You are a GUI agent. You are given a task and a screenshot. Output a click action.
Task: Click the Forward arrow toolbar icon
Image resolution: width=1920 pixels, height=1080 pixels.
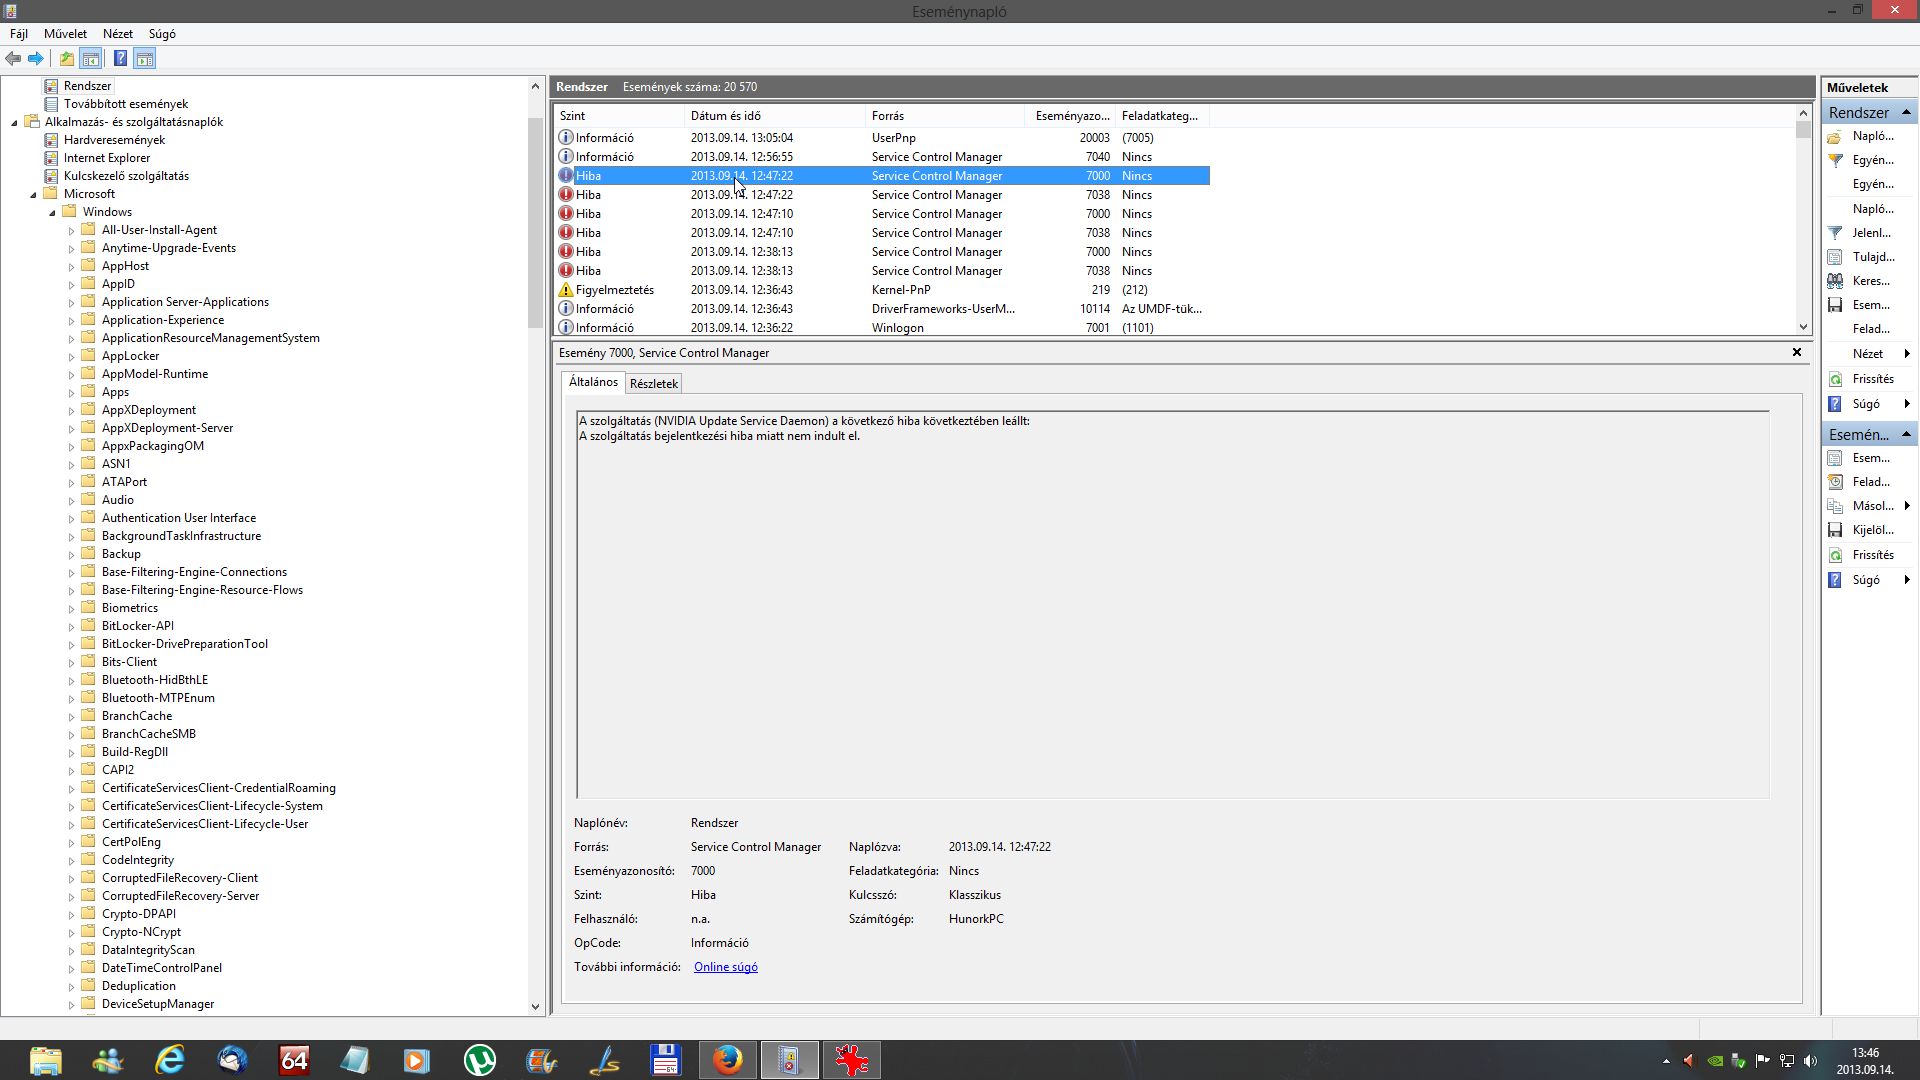(x=36, y=59)
